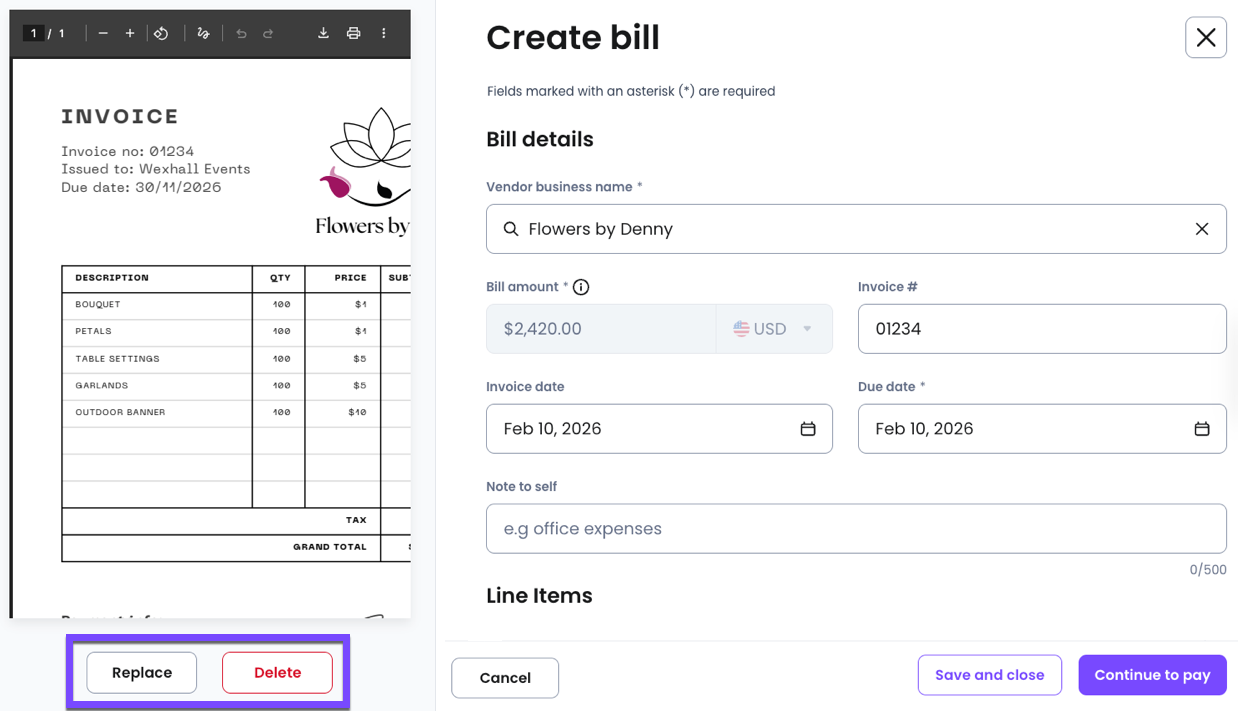Delete the uploaded invoice file
Screen dimensions: 1238x711
click(x=277, y=673)
